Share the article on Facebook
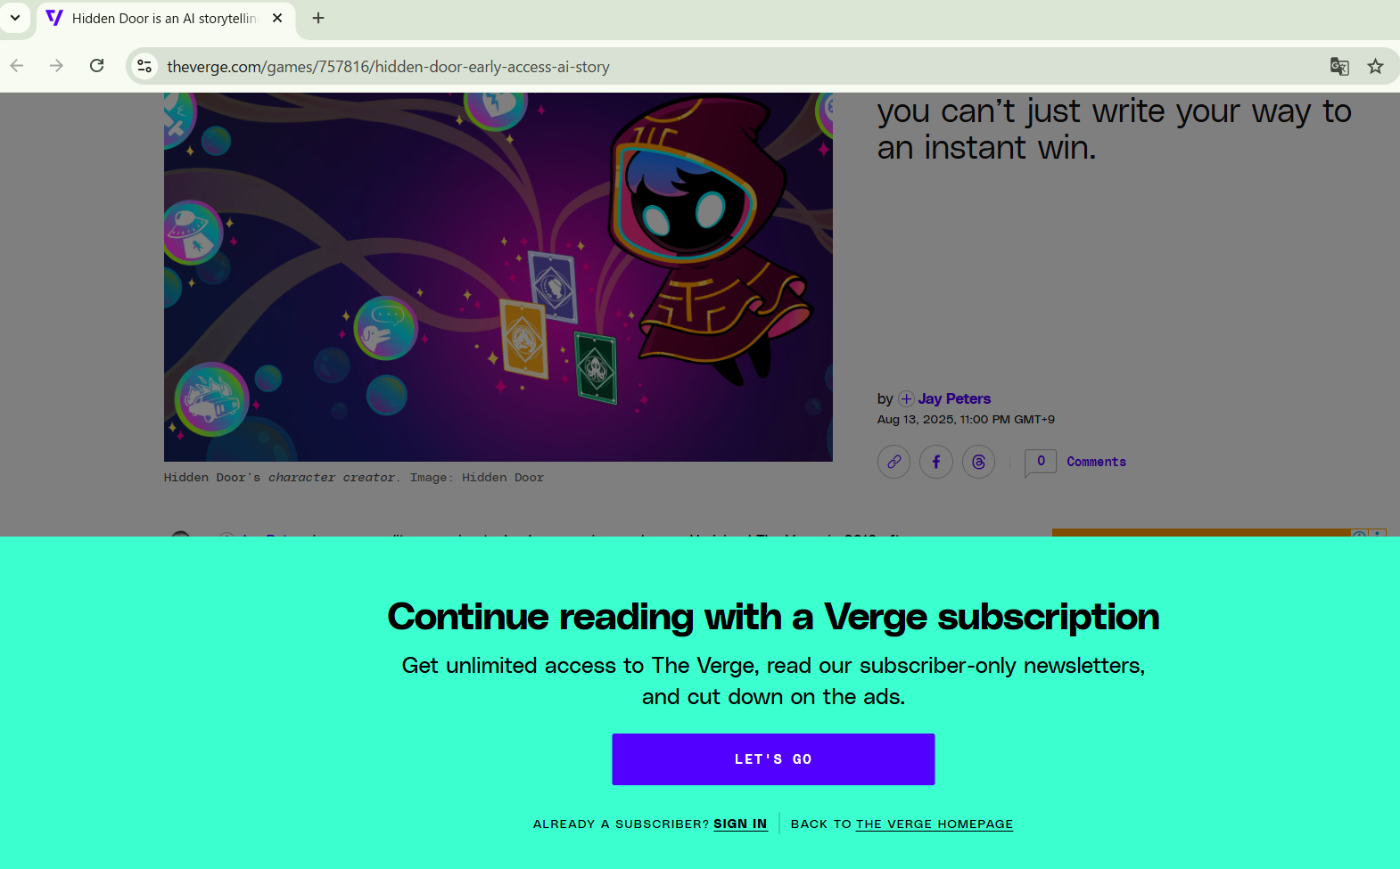The image size is (1400, 869). tap(936, 462)
